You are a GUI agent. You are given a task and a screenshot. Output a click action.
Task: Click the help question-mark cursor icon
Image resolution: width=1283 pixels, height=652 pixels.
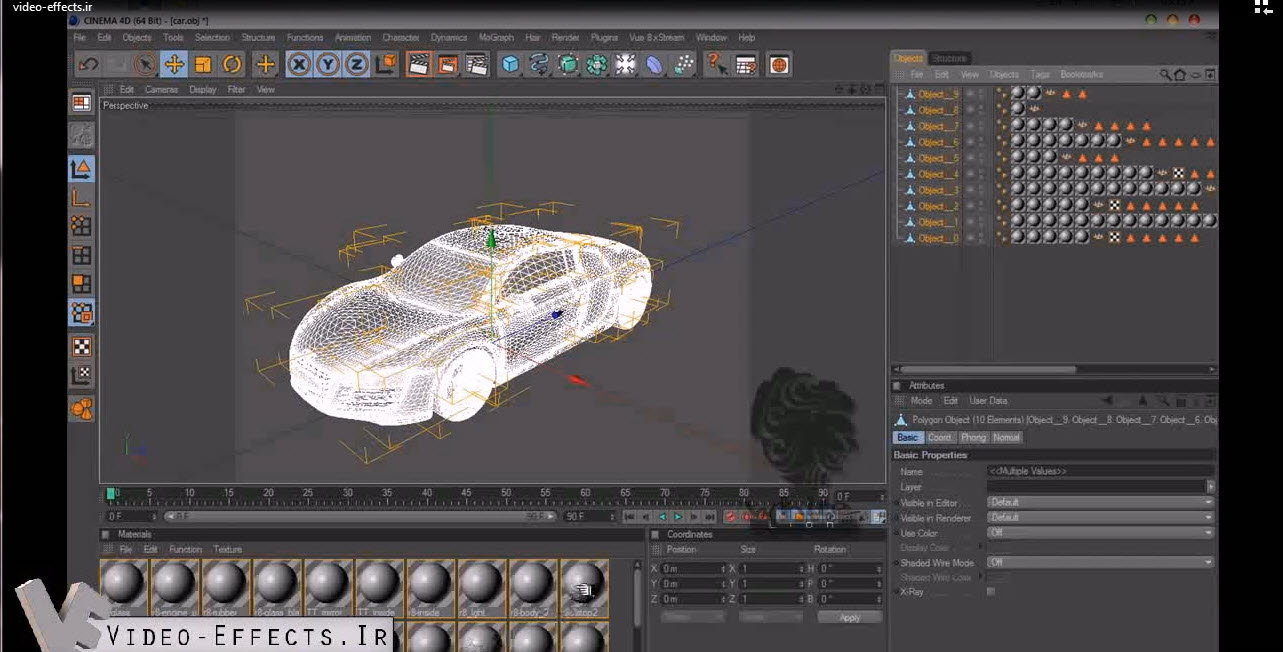coord(716,65)
